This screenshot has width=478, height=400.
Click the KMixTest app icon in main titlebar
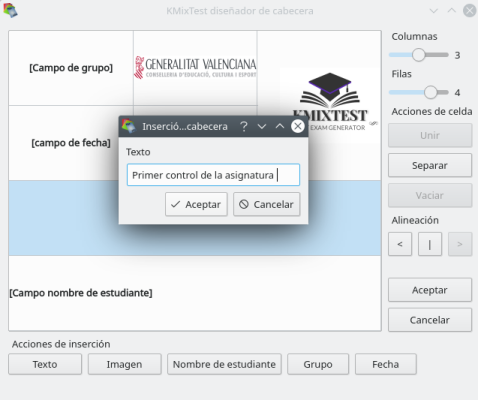[11, 10]
